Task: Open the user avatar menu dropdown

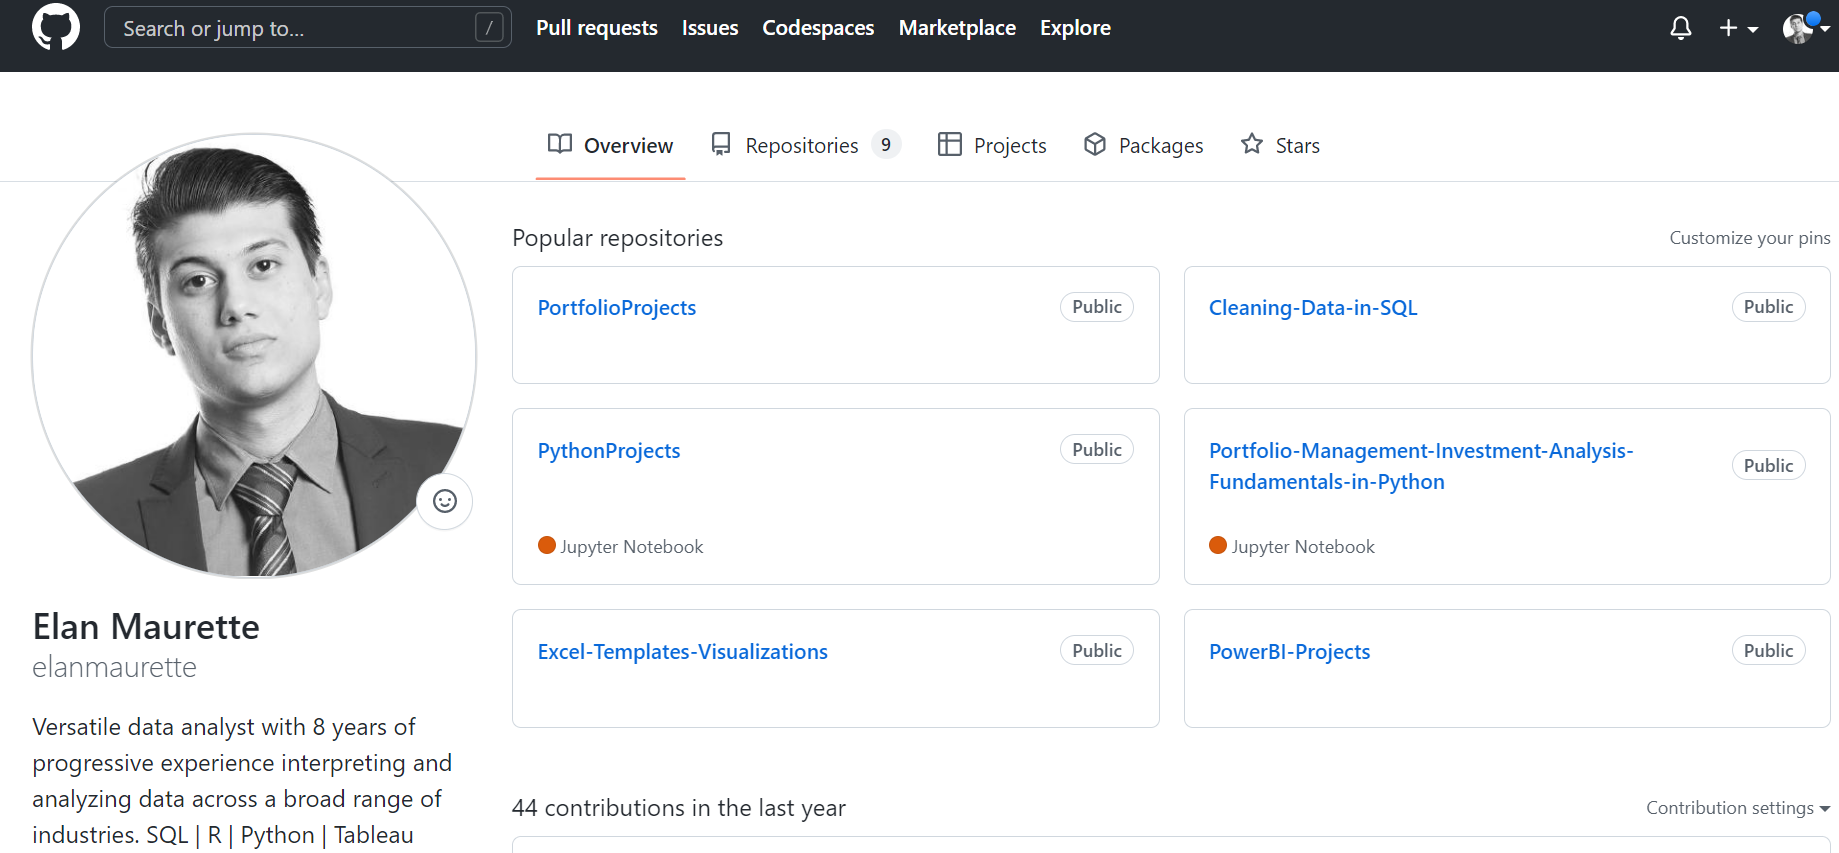Action: pos(1804,28)
